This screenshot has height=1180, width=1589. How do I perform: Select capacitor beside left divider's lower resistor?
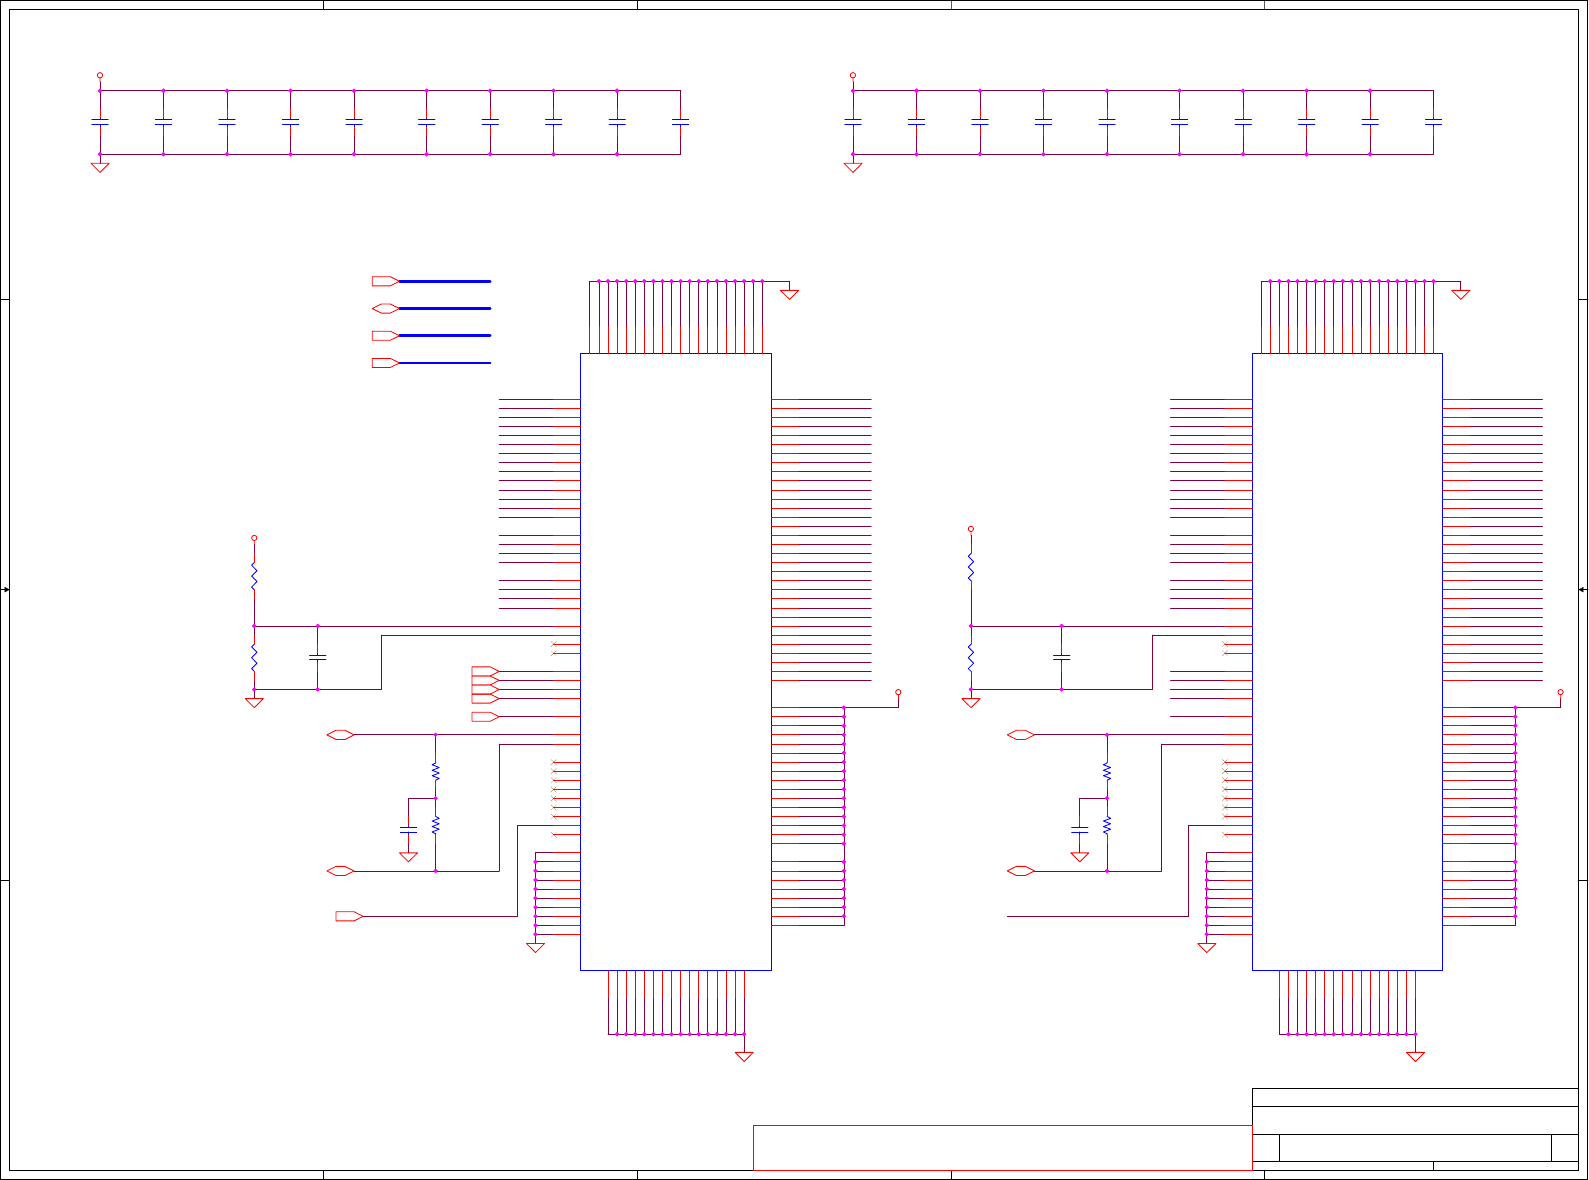(318, 657)
